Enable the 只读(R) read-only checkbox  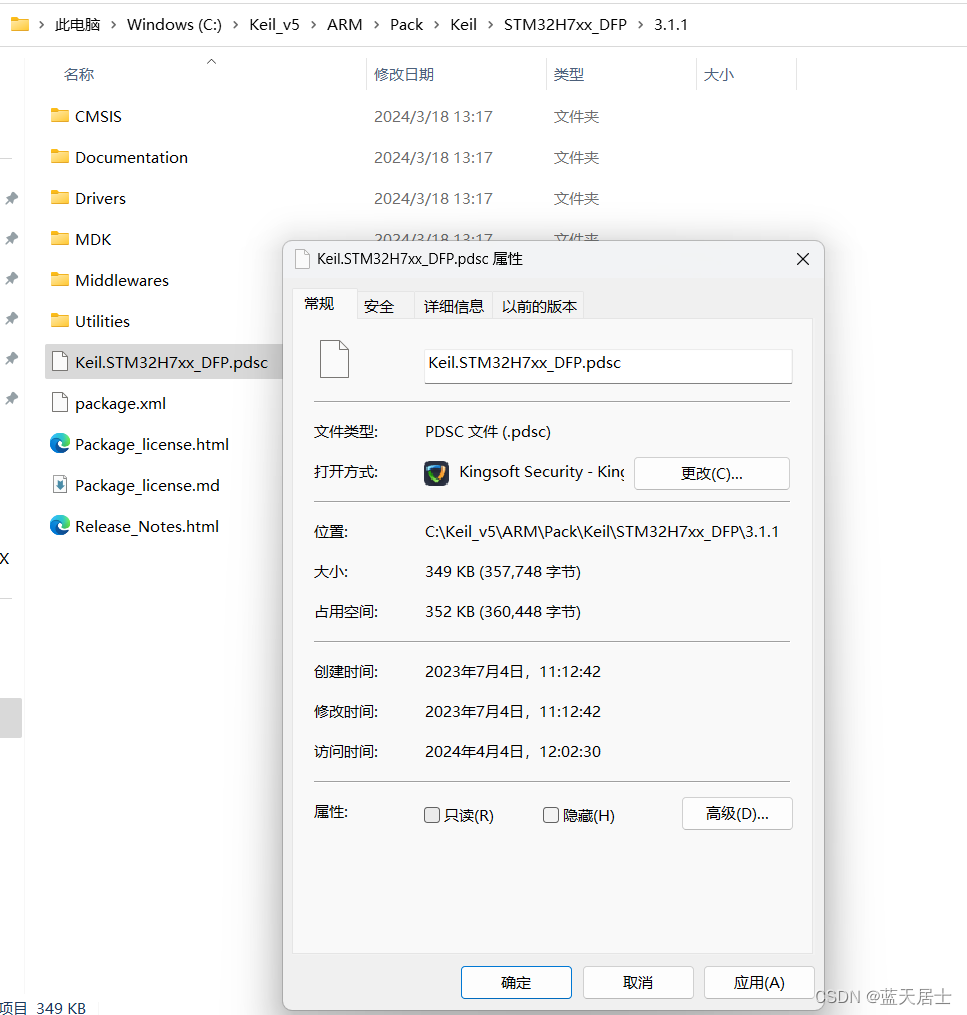click(432, 815)
